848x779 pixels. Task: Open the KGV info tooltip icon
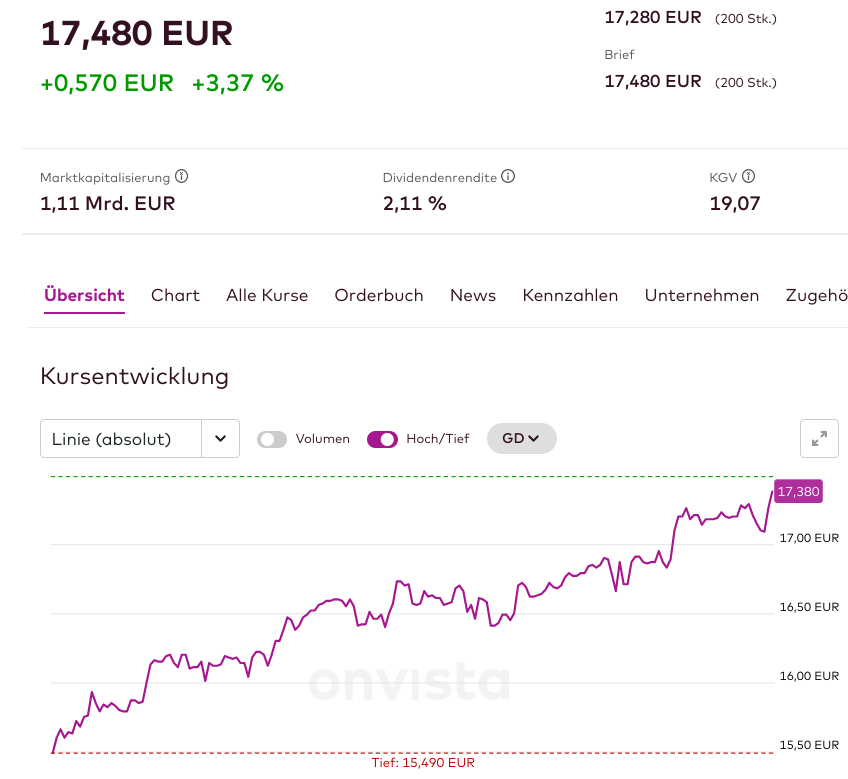pos(749,176)
